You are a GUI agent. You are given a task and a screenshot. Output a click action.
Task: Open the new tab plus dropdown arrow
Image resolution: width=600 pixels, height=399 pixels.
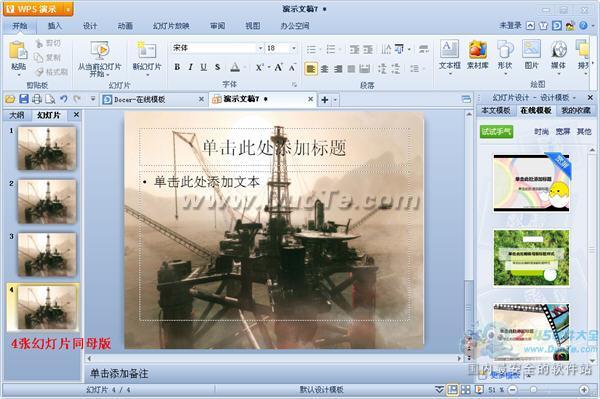335,100
